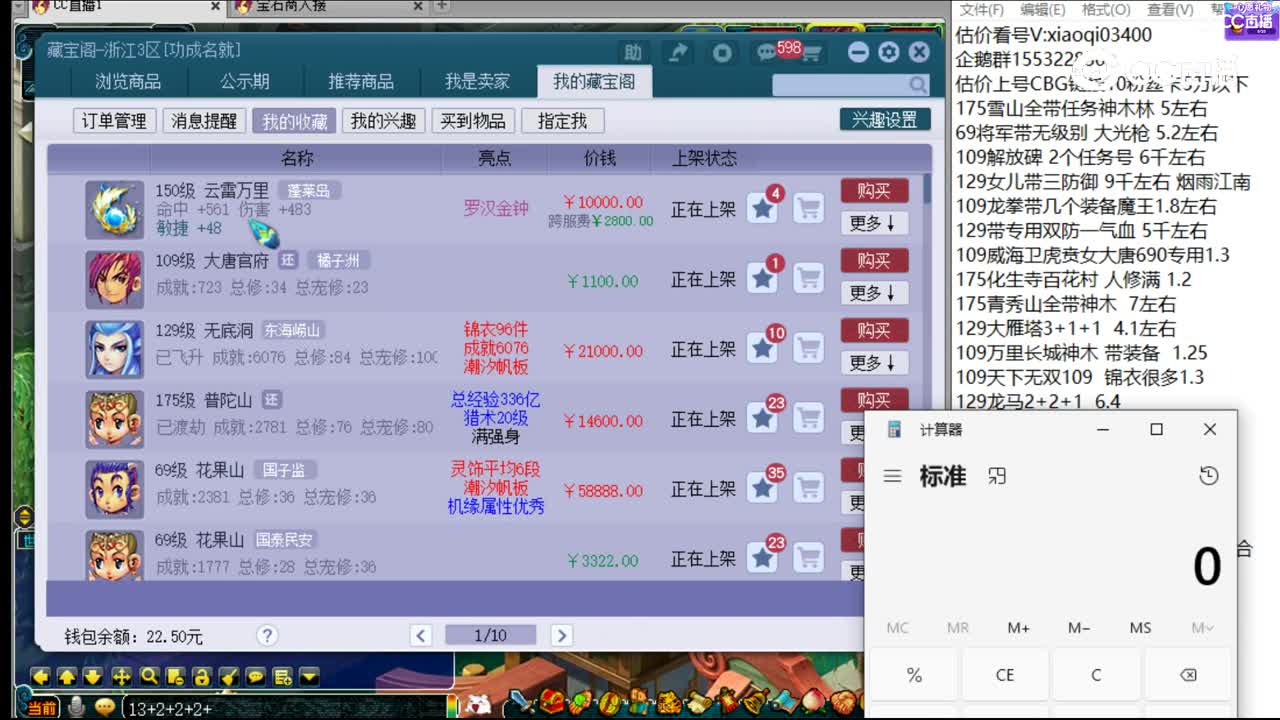Click the search magnifier in the search box

920,84
